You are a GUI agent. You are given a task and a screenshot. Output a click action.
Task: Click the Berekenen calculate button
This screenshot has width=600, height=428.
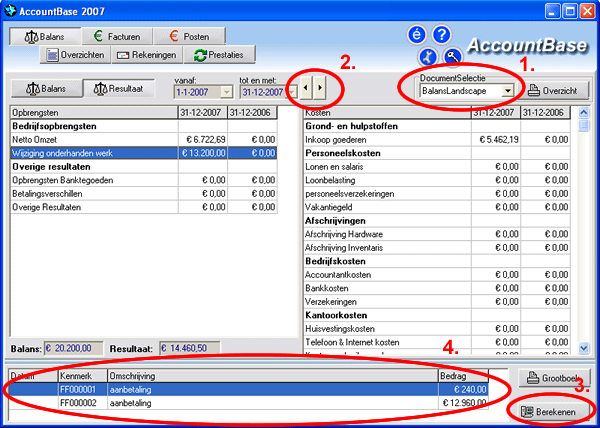point(553,411)
